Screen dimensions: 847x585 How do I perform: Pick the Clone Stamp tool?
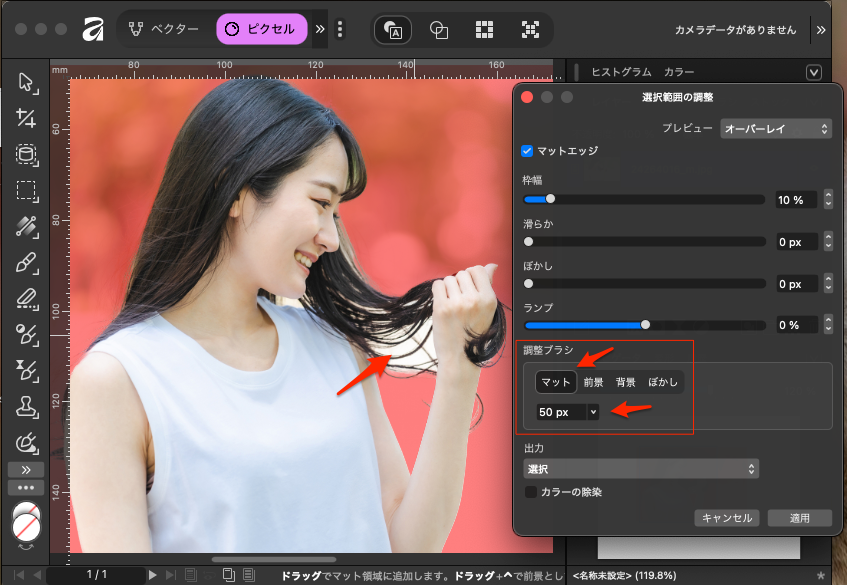point(27,406)
